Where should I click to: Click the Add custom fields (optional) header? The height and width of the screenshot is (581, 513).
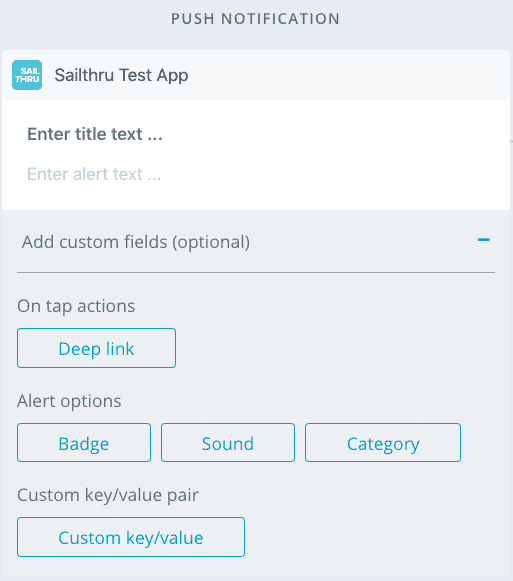pos(256,242)
